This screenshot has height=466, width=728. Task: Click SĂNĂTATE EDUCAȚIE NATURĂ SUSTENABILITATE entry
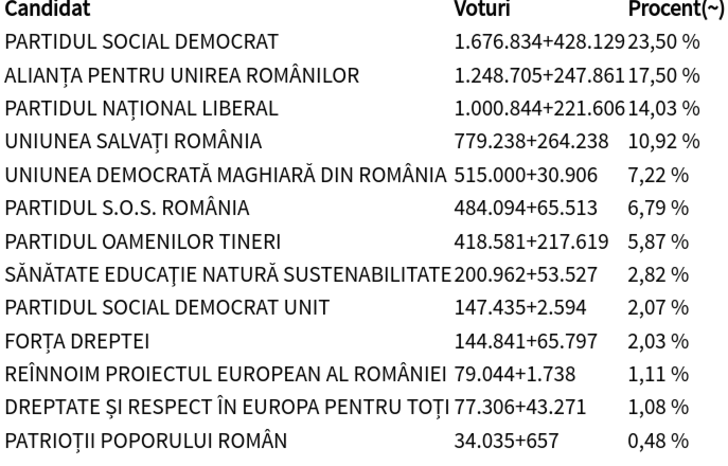pyautogui.click(x=227, y=274)
